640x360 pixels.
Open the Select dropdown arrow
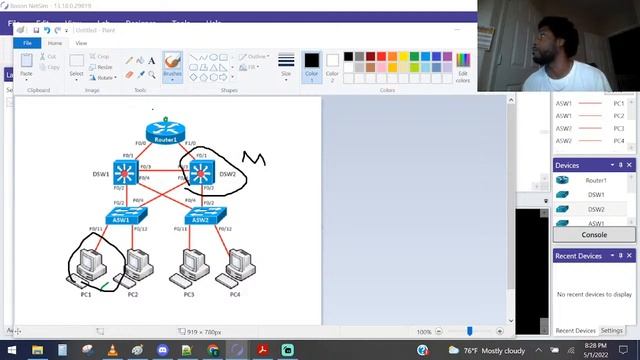tap(76, 79)
